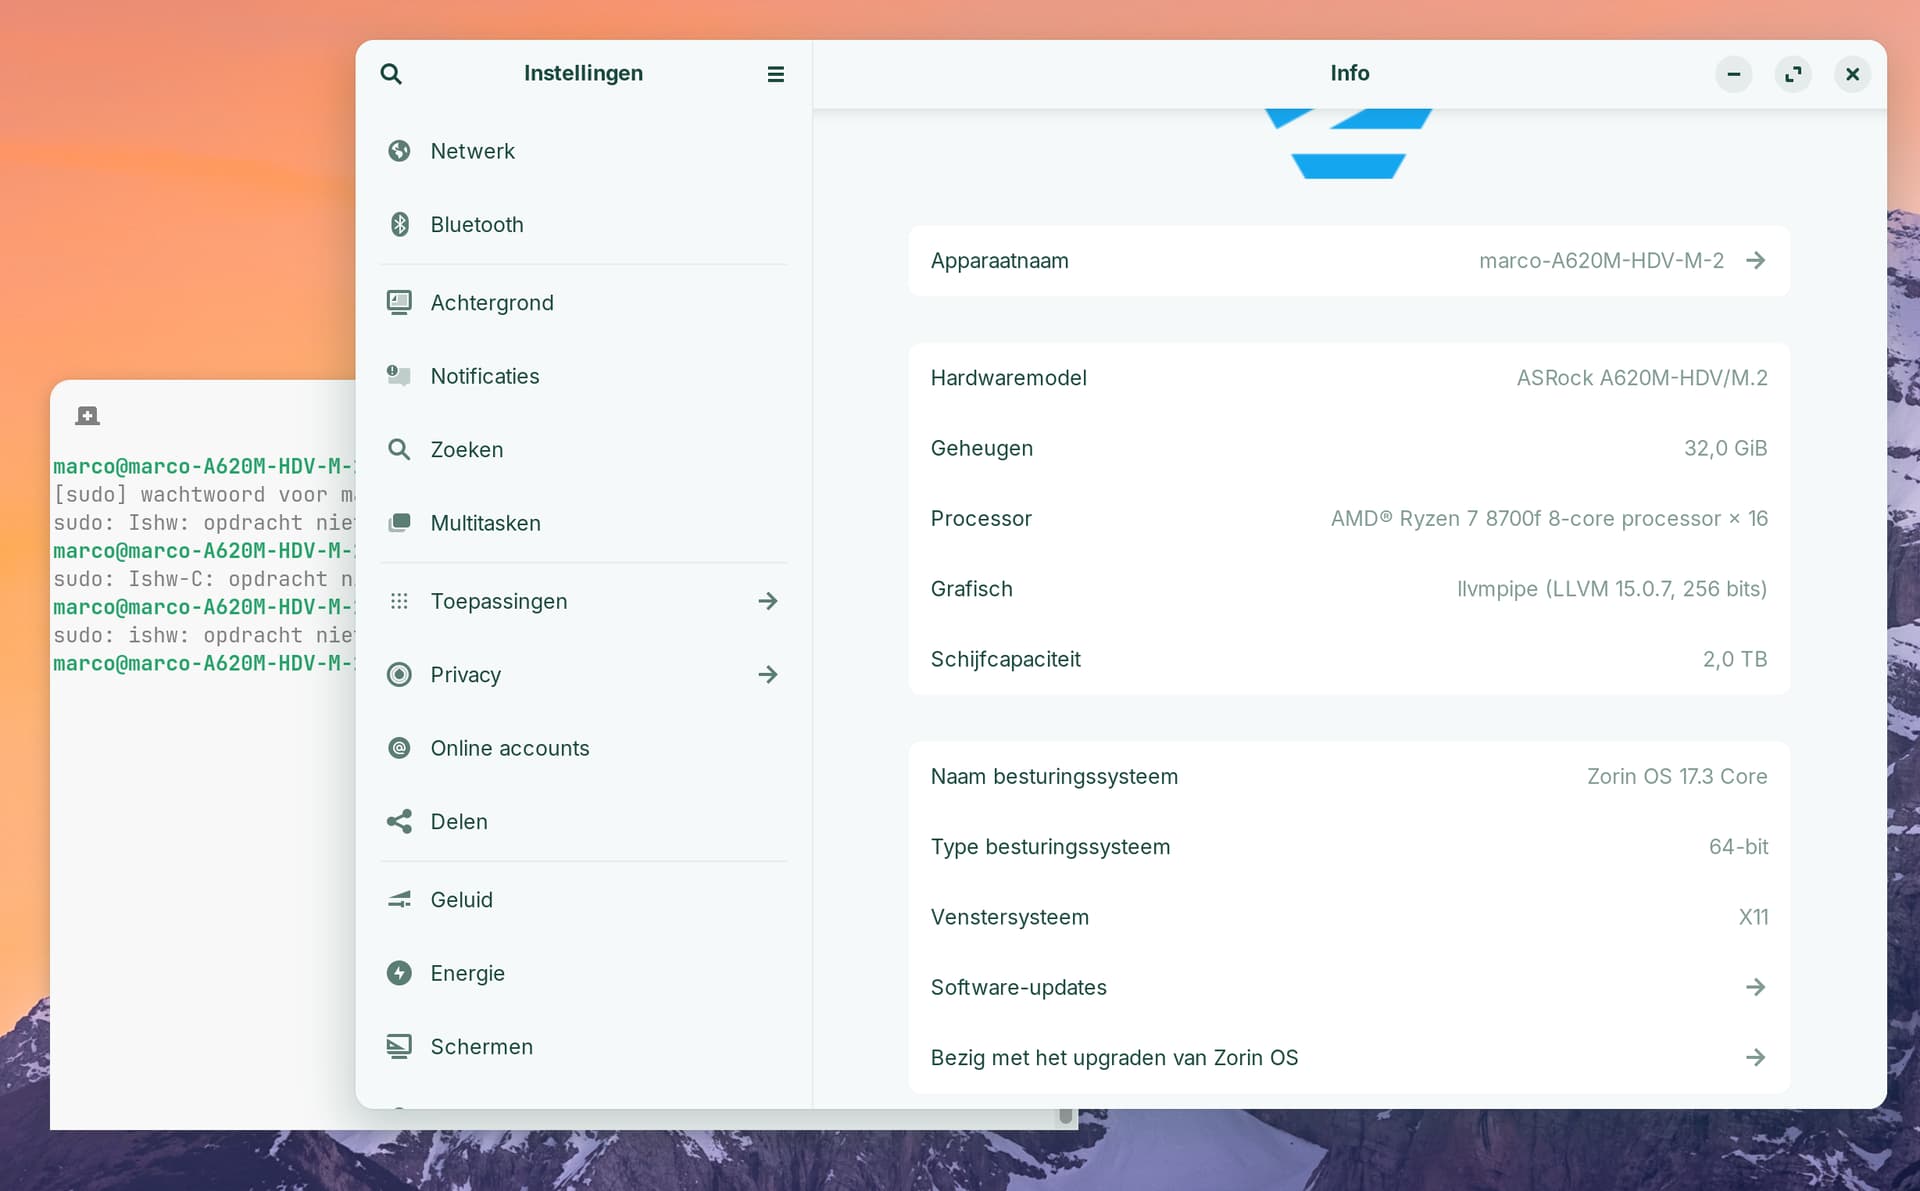Click 'sudo: Ishw-C' line in terminal
Viewport: 1920px width, 1191px height.
coord(204,579)
